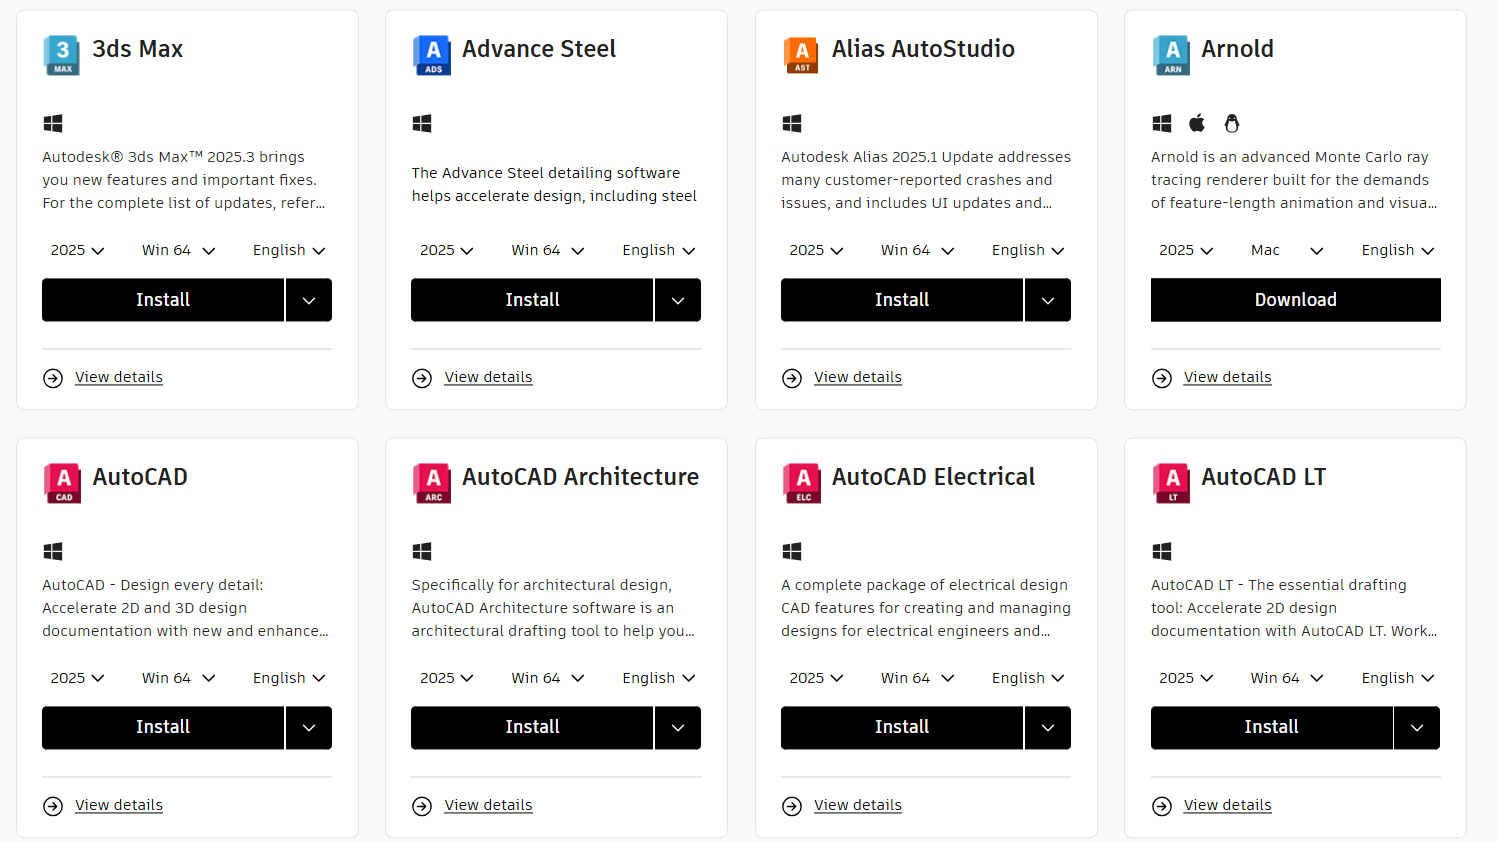Viewport: 1497px width, 842px height.
Task: Click the AutoCAD product icon
Action: pyautogui.click(x=62, y=483)
